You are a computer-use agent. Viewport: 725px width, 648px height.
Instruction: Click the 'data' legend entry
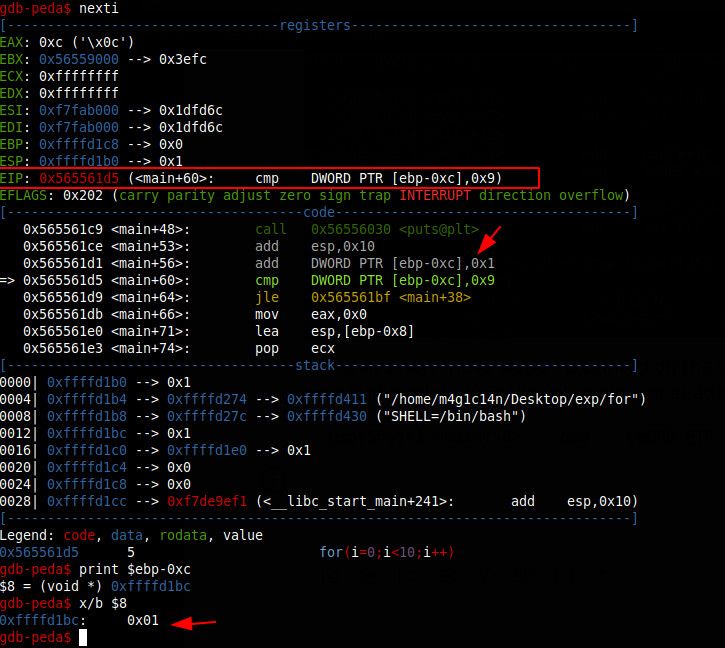[127, 536]
